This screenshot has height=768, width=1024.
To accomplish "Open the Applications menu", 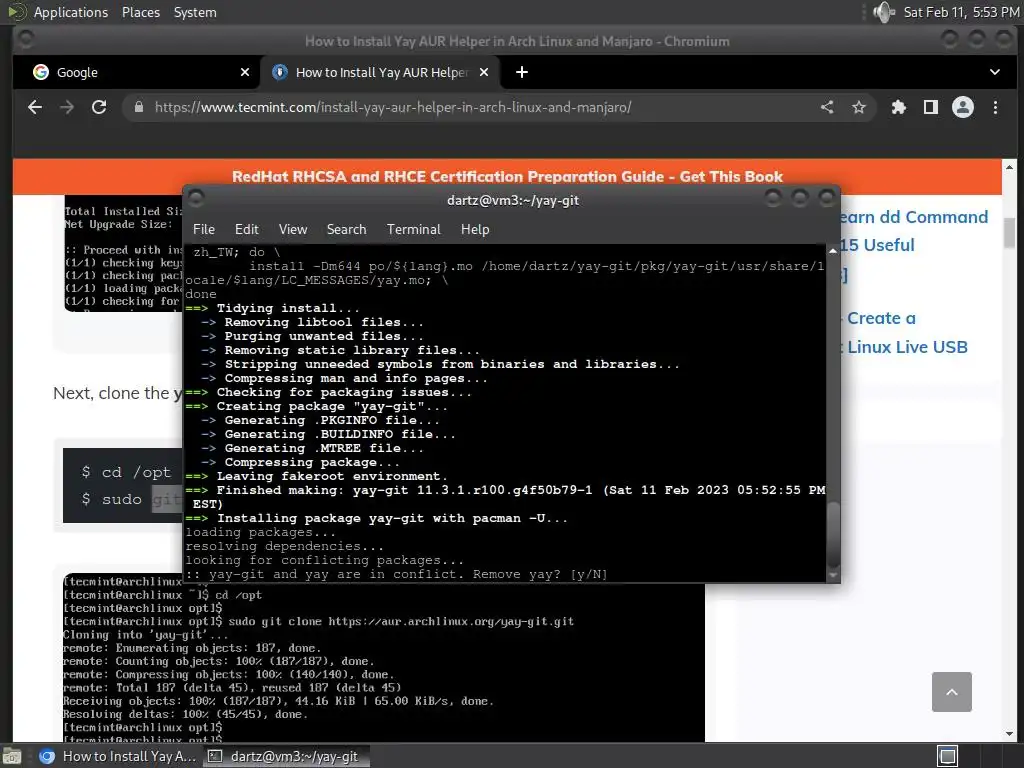I will point(71,12).
